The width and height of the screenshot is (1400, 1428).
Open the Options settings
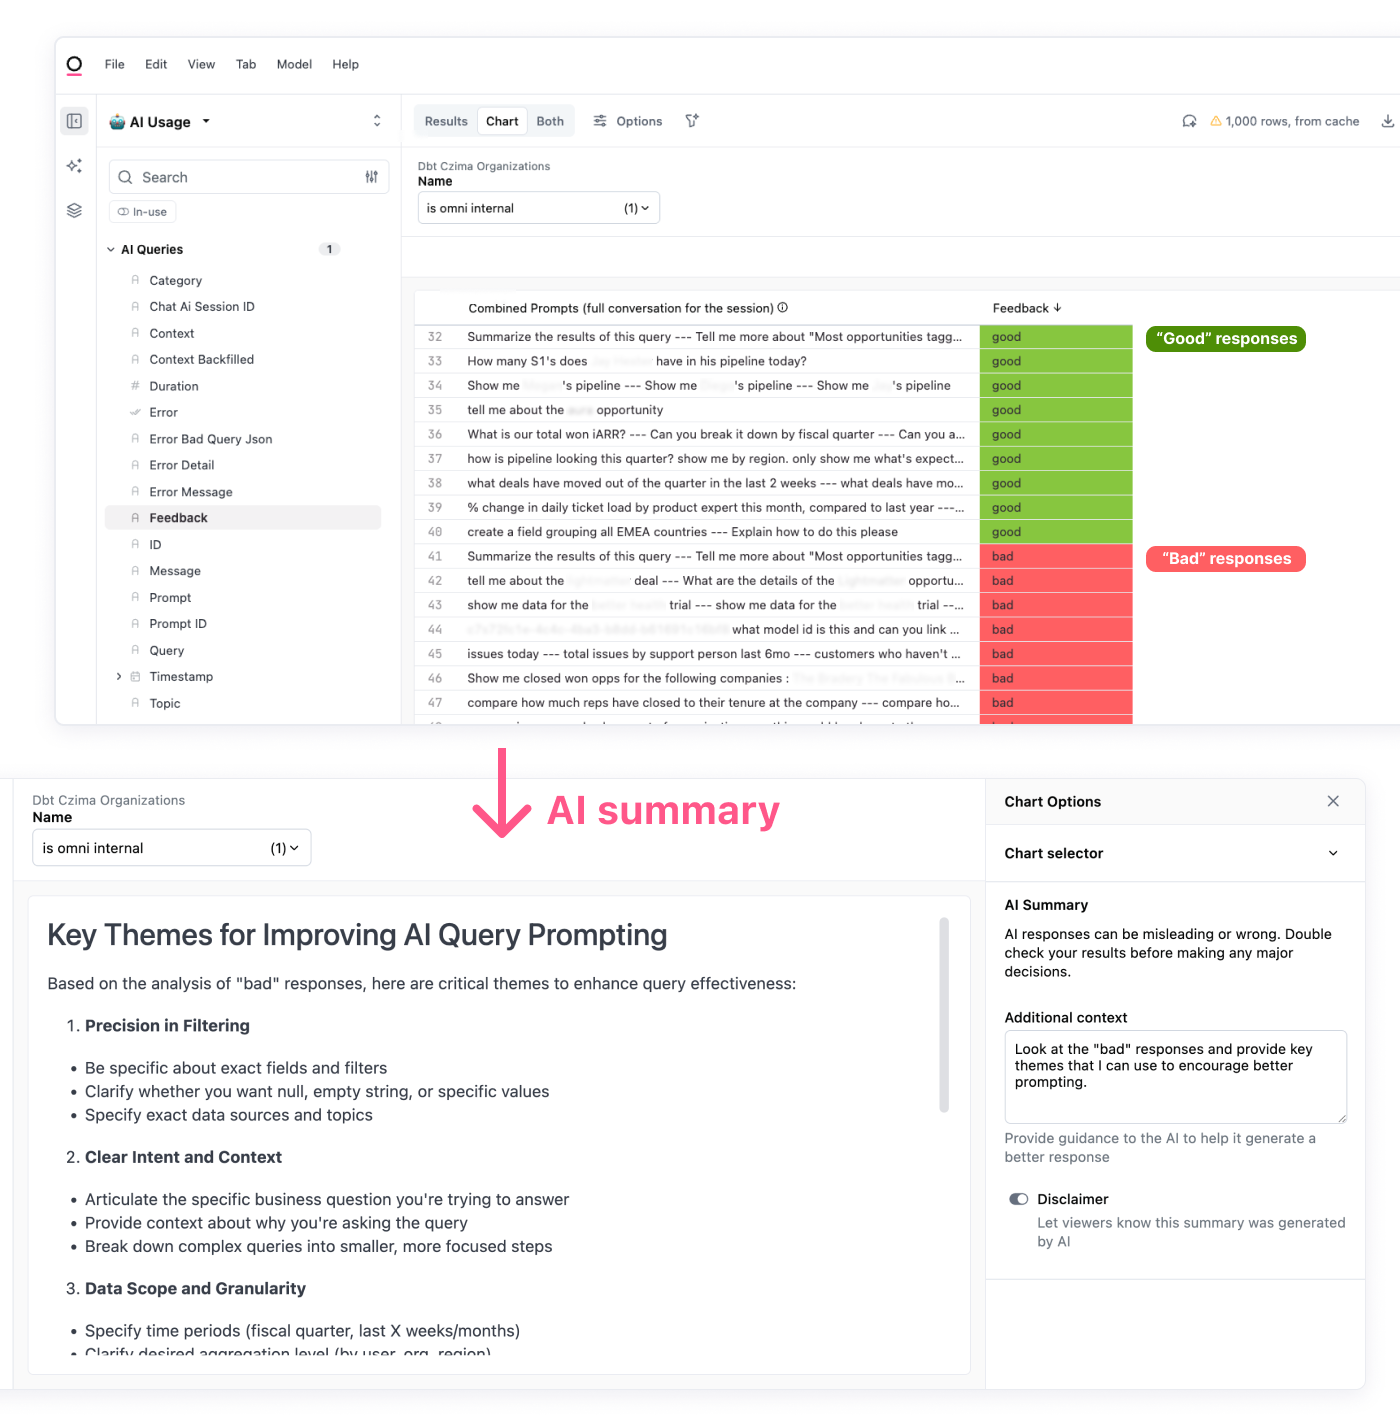point(627,120)
